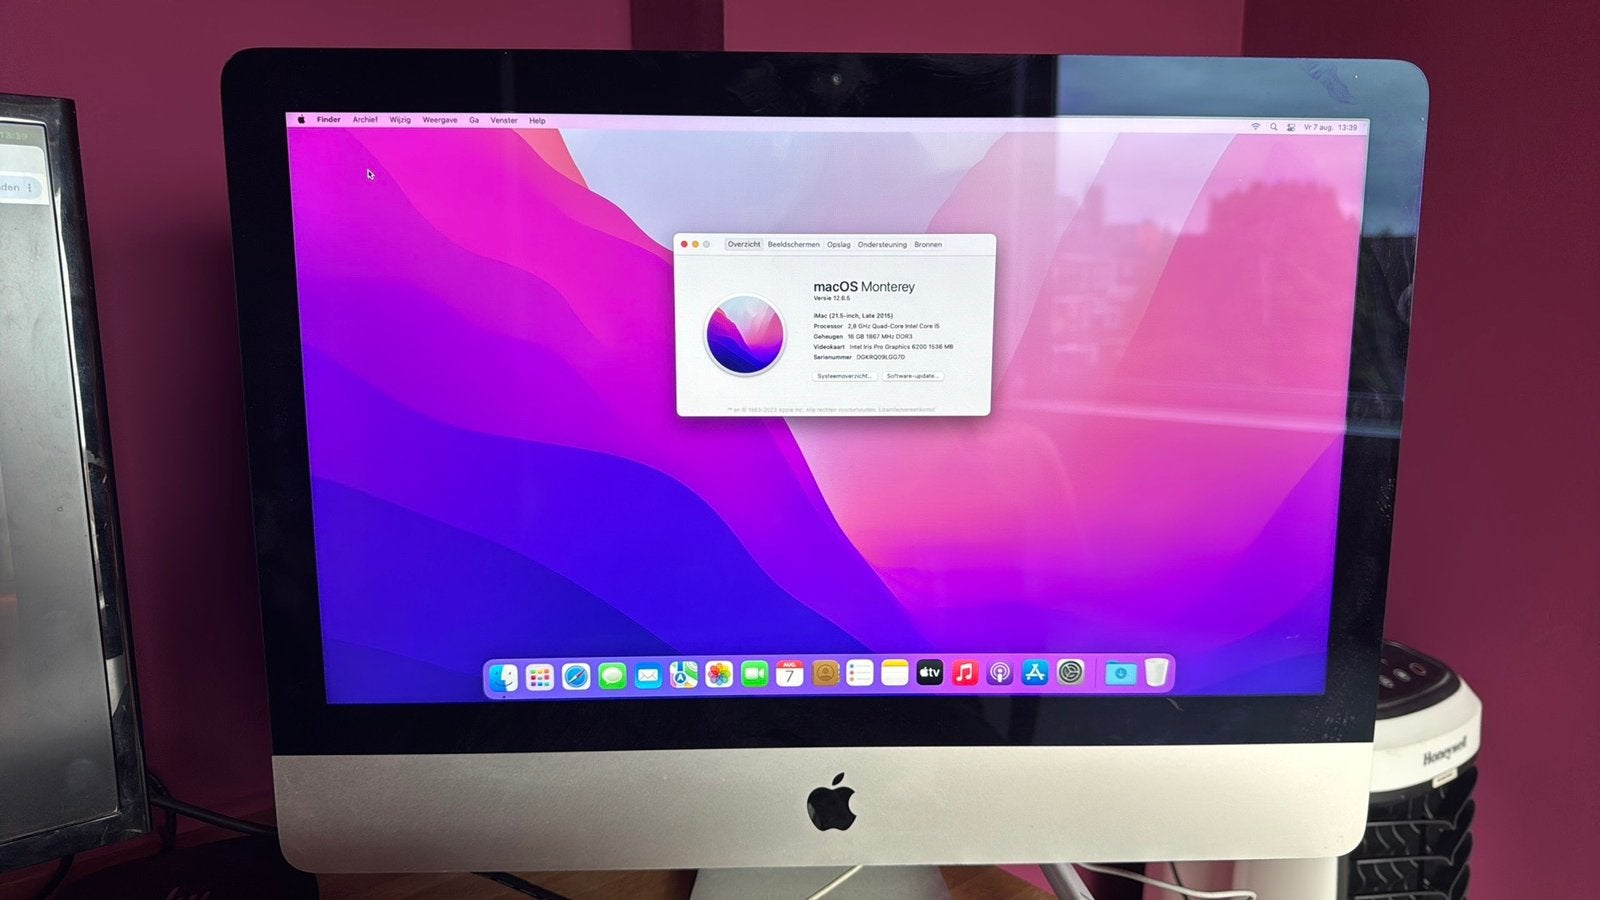Open the Photos app in the Dock
Viewport: 1600px width, 900px height.
tap(719, 675)
